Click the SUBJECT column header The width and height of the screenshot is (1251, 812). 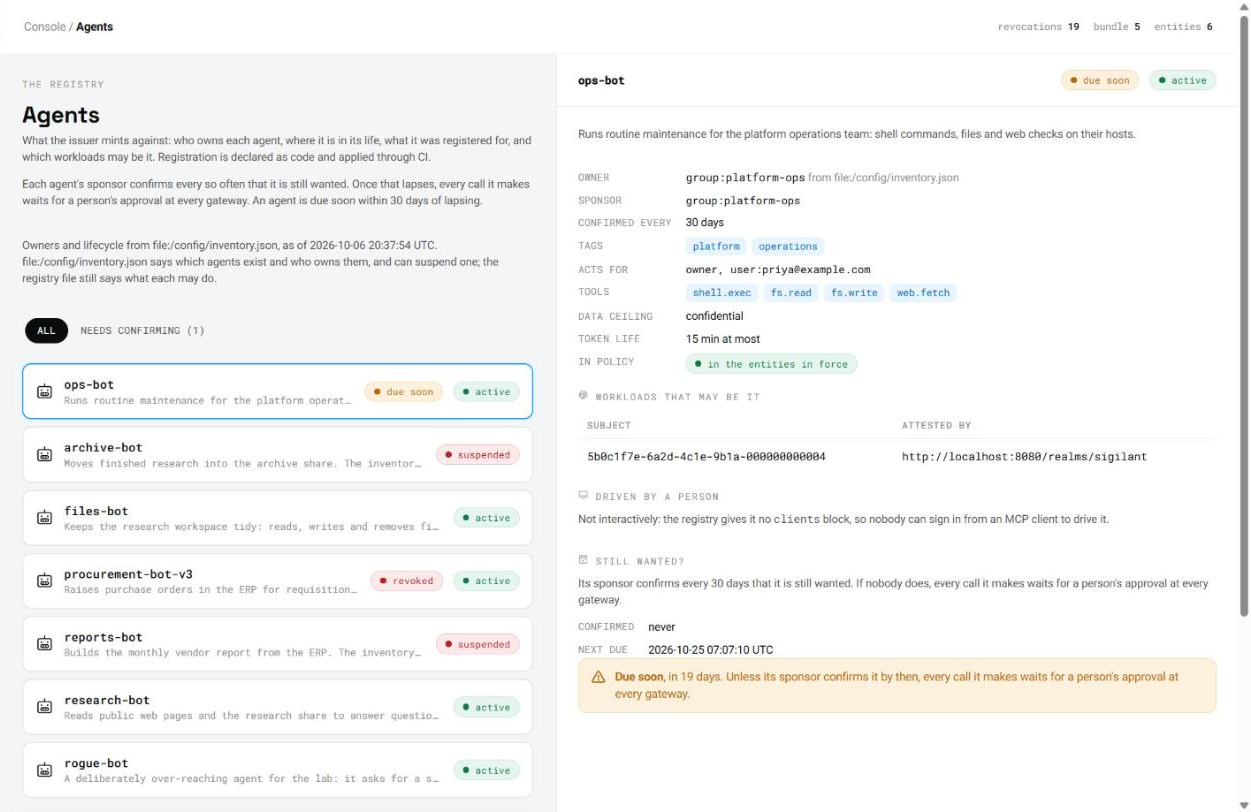[609, 426]
